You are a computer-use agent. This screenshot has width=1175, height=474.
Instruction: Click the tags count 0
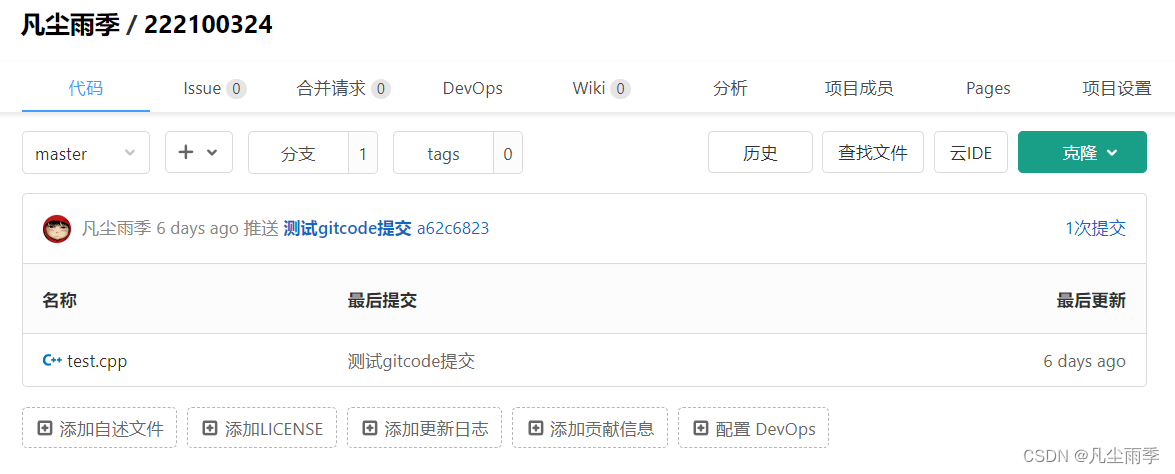508,154
